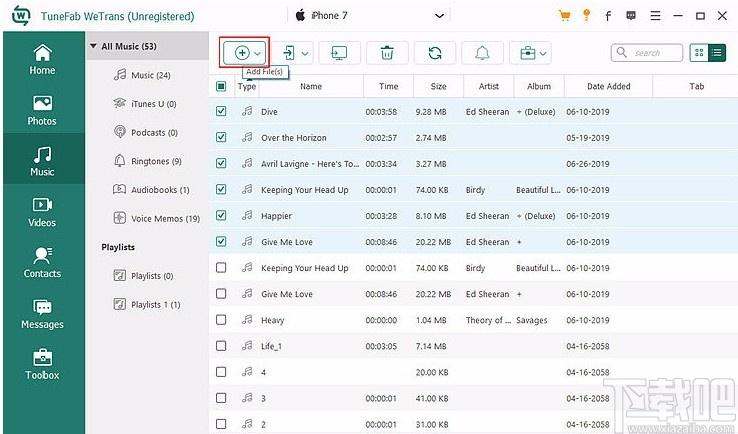Sort by the Album column header

(539, 86)
